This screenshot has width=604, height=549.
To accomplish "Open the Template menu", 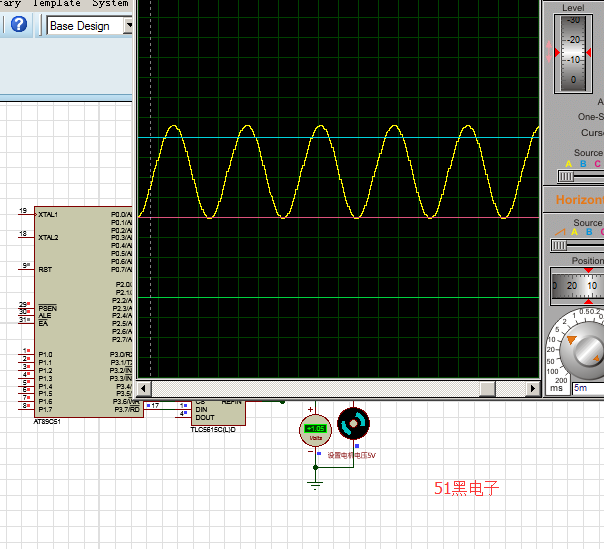I will [x=57, y=3].
